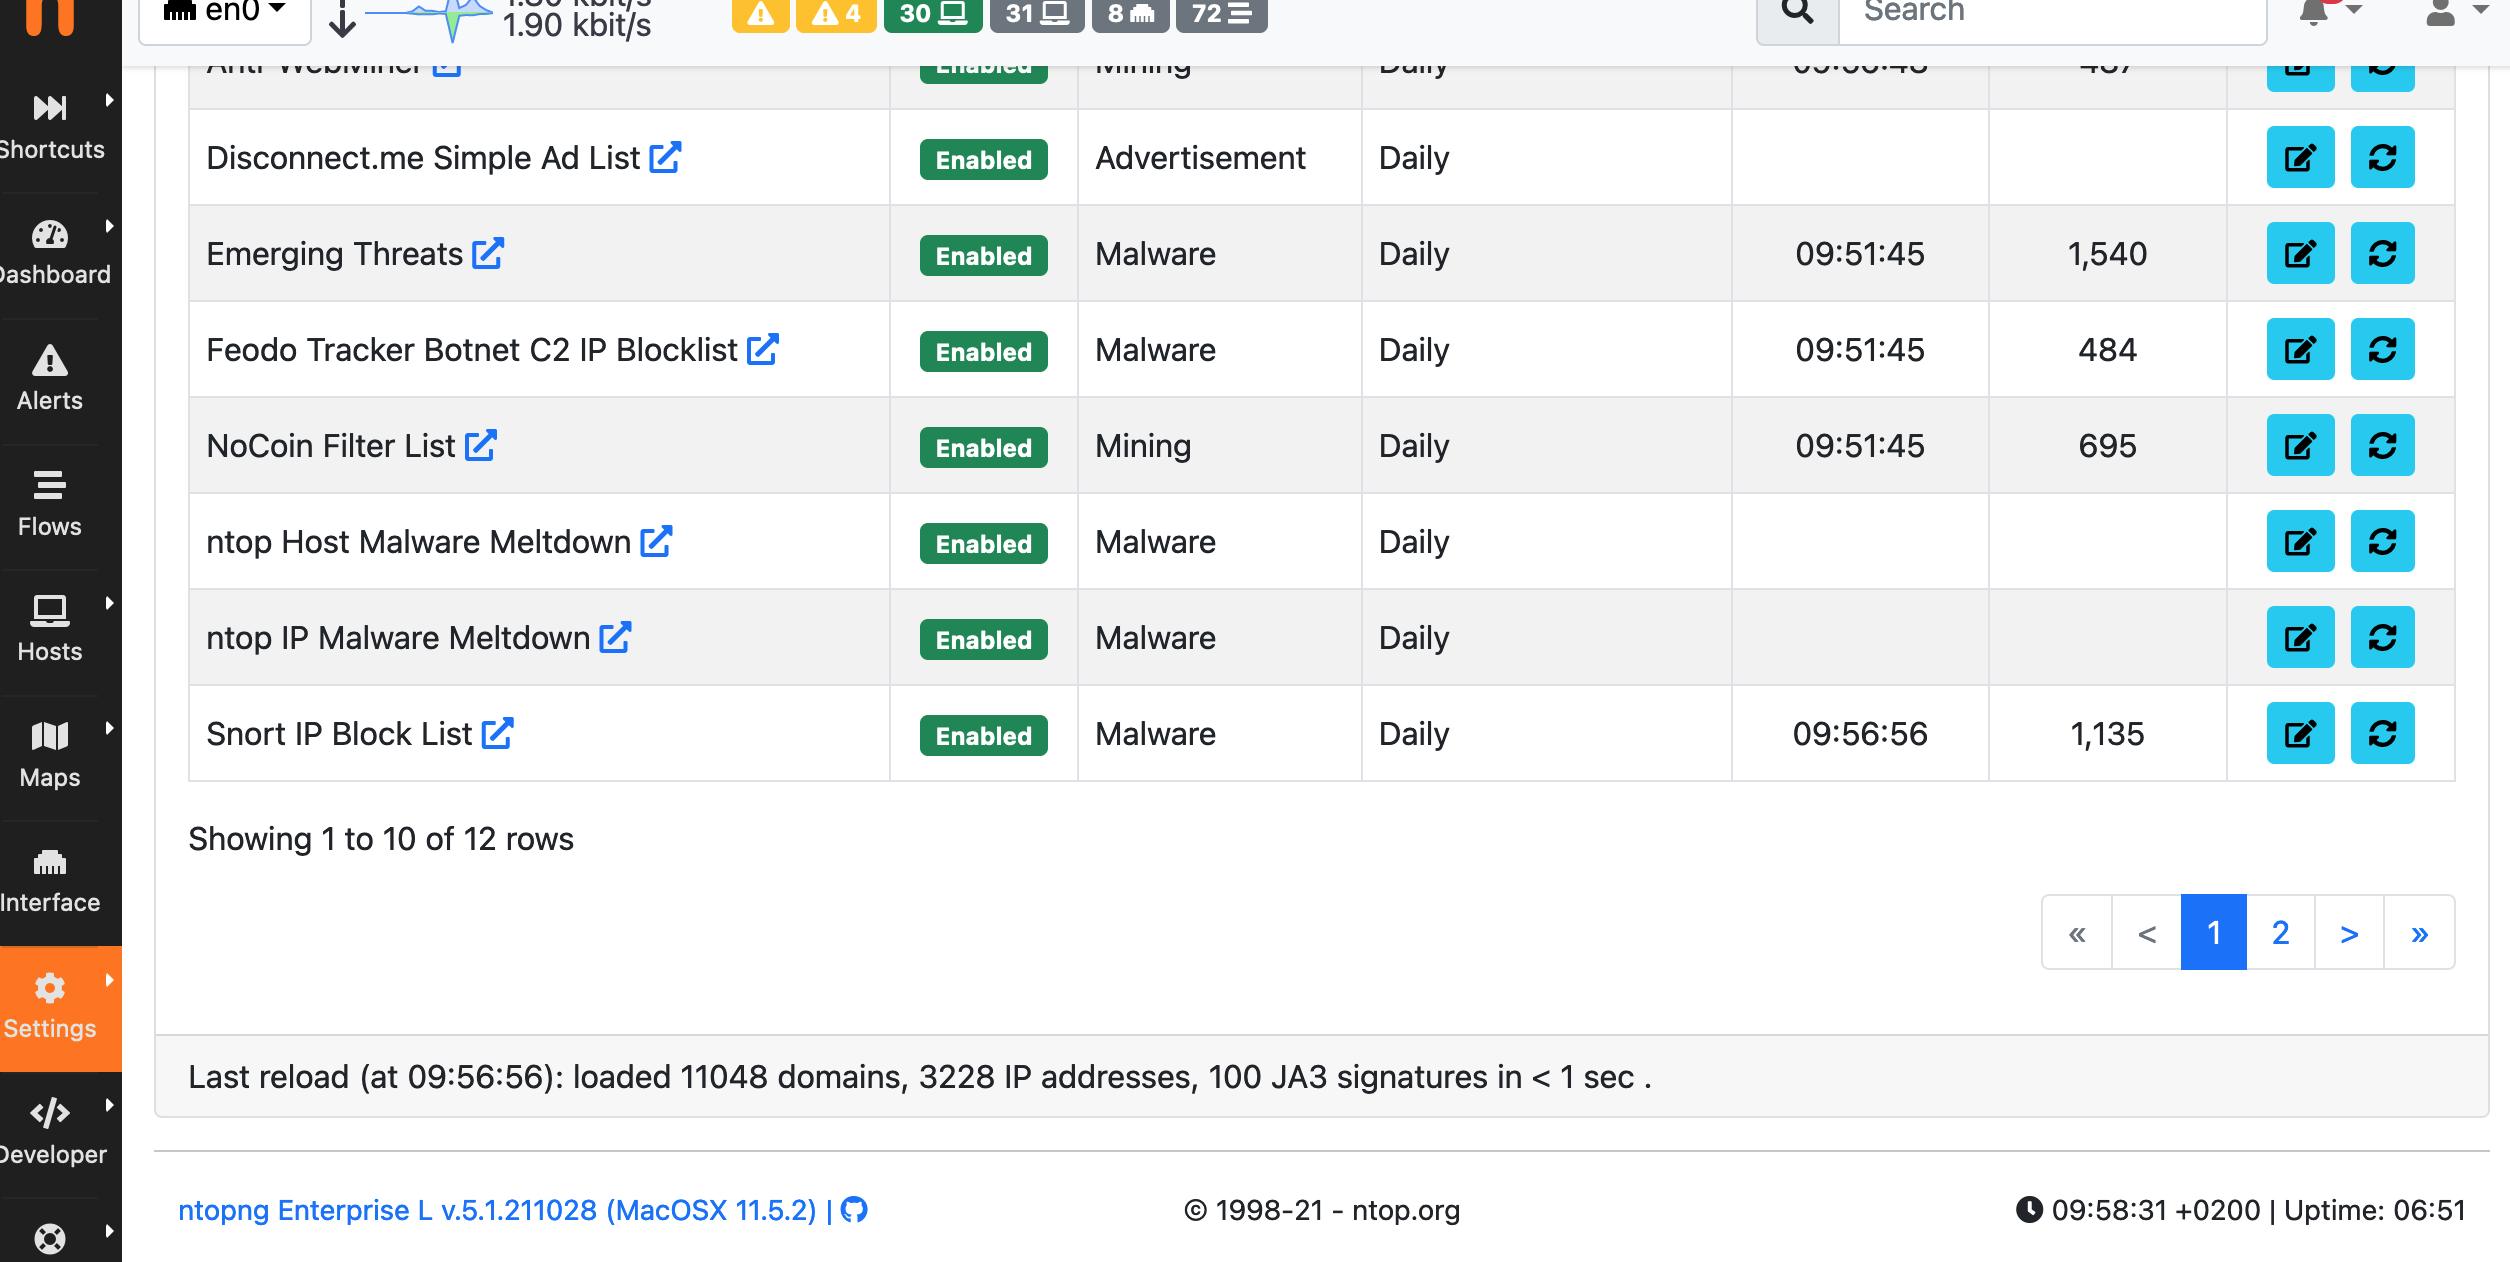Open the 72 flows badge

click(1221, 14)
